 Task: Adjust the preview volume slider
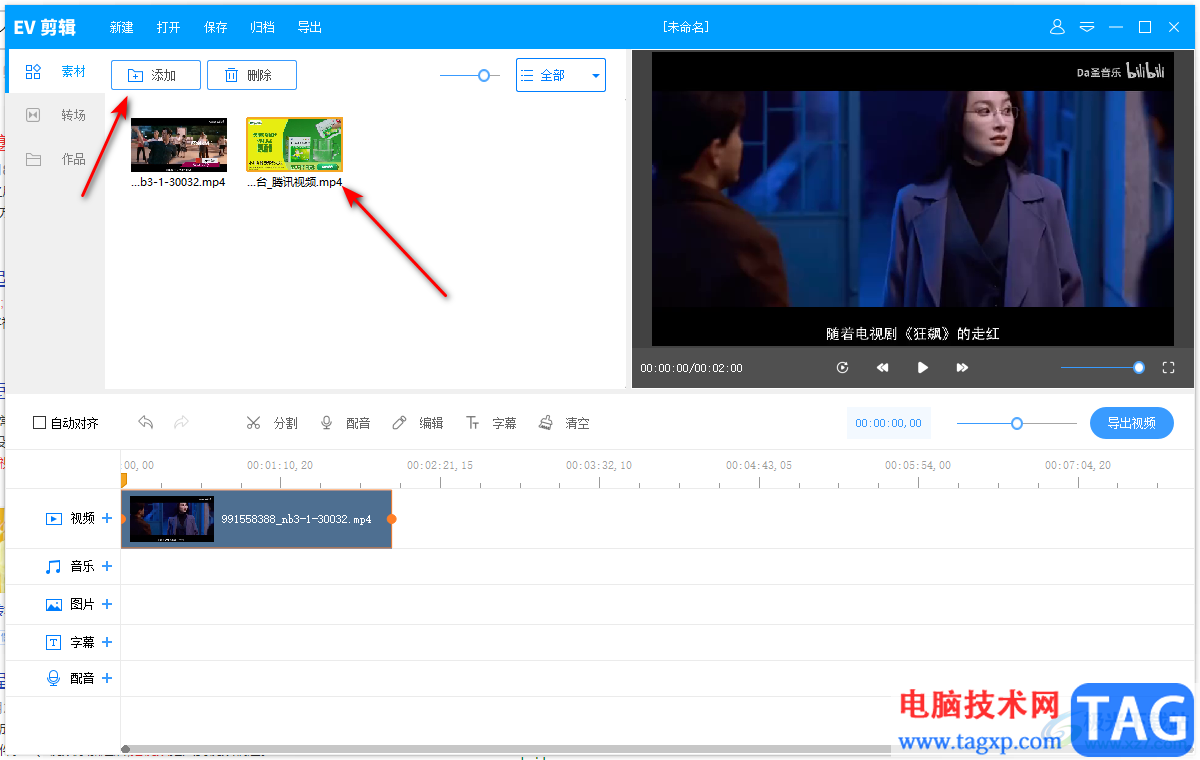click(x=1103, y=368)
